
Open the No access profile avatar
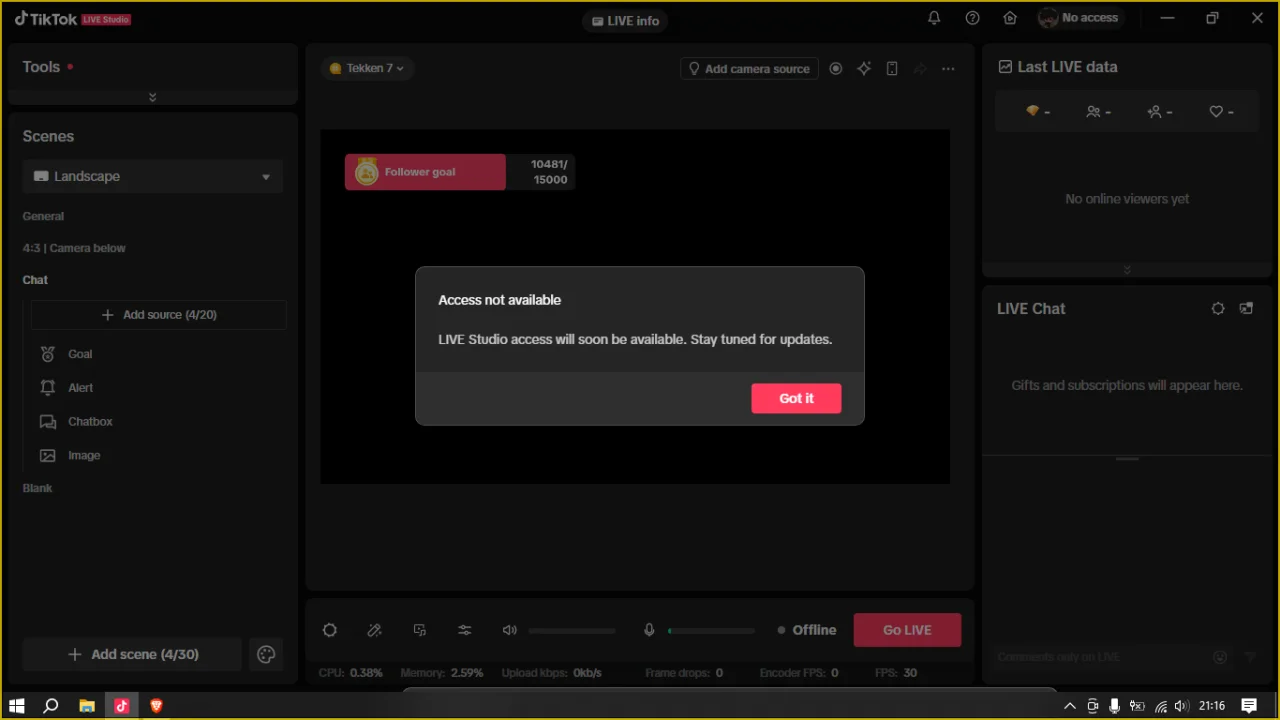[x=1048, y=18]
